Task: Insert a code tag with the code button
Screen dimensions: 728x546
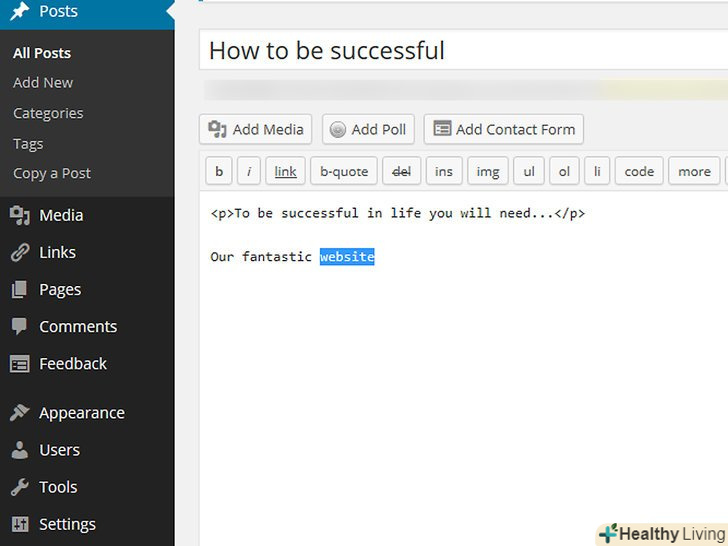Action: tap(639, 171)
